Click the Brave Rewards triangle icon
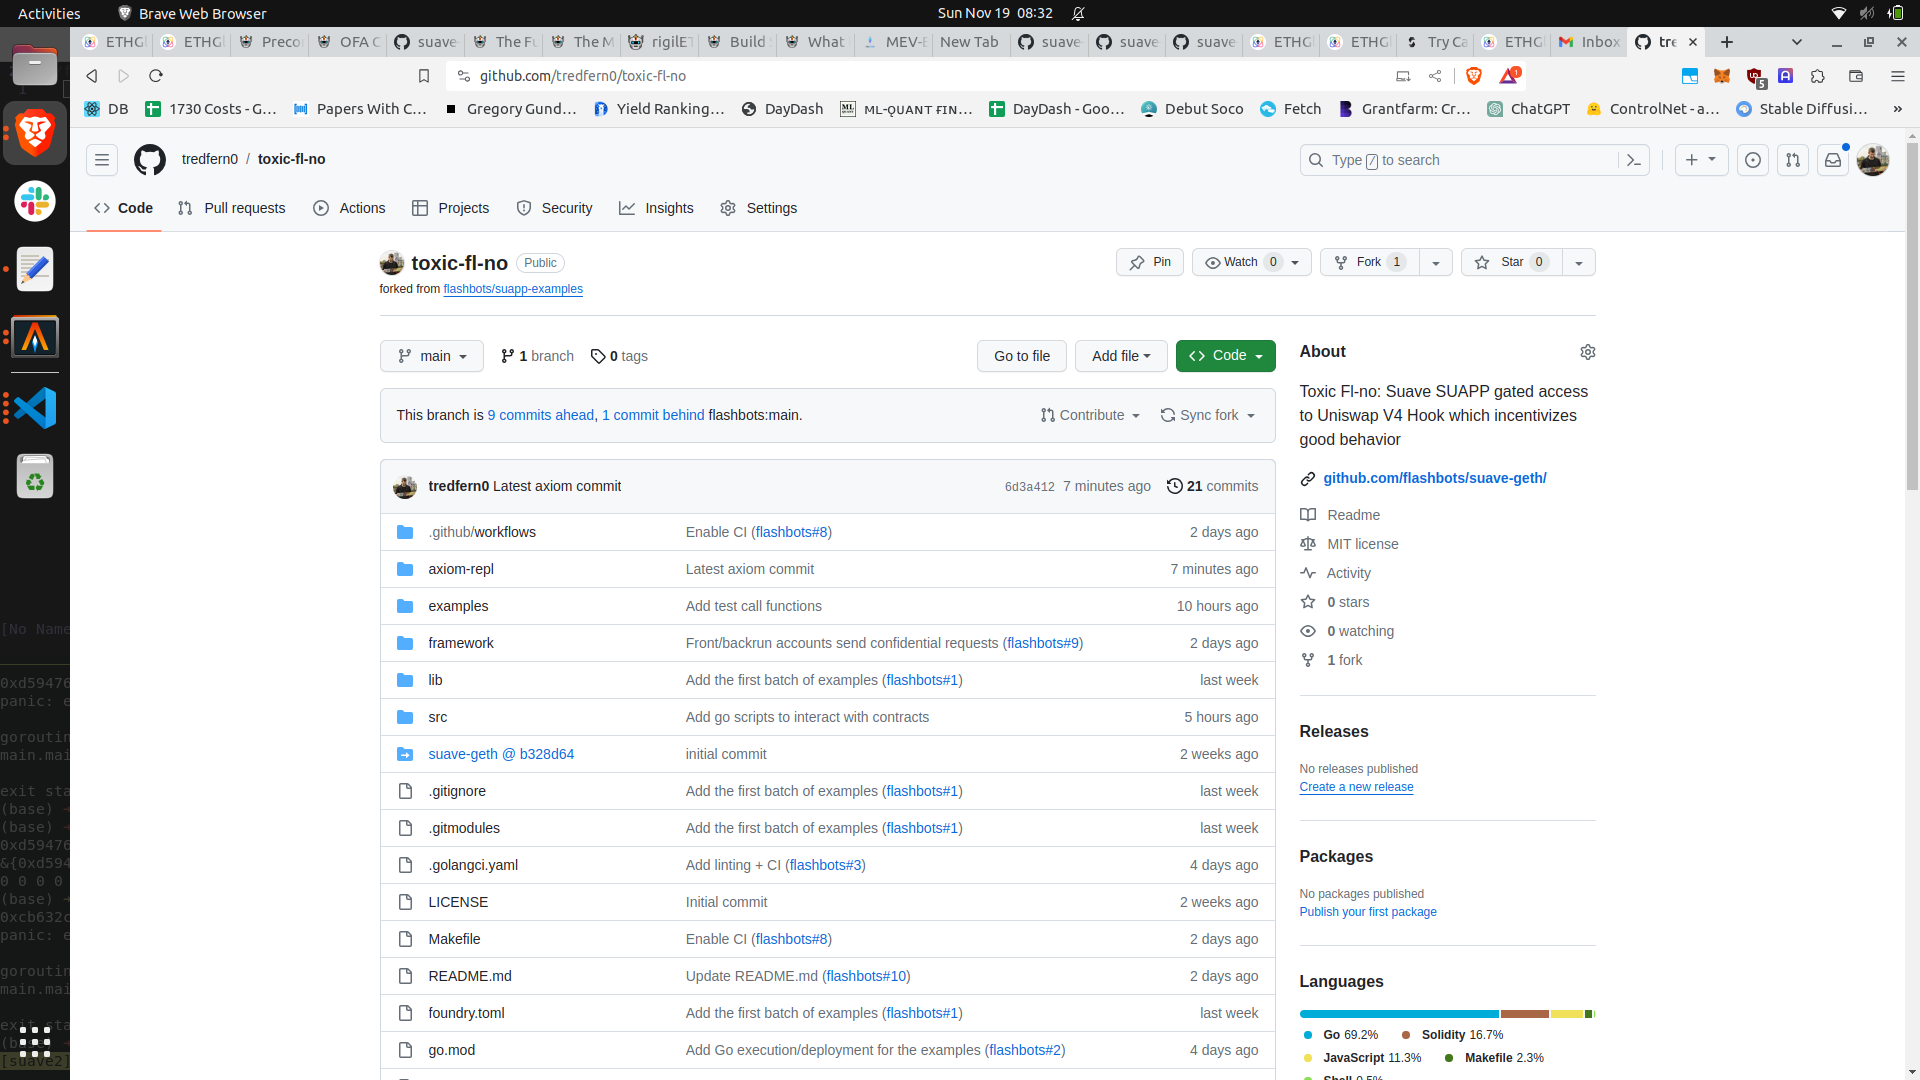1920x1080 pixels. (1509, 76)
